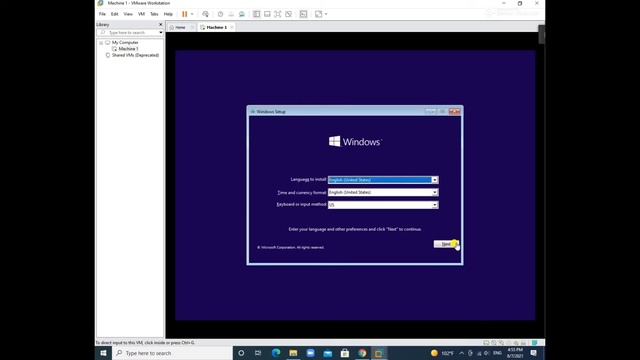This screenshot has height=360, width=640.
Task: Click the taskbar search box
Action: [x=172, y=353]
